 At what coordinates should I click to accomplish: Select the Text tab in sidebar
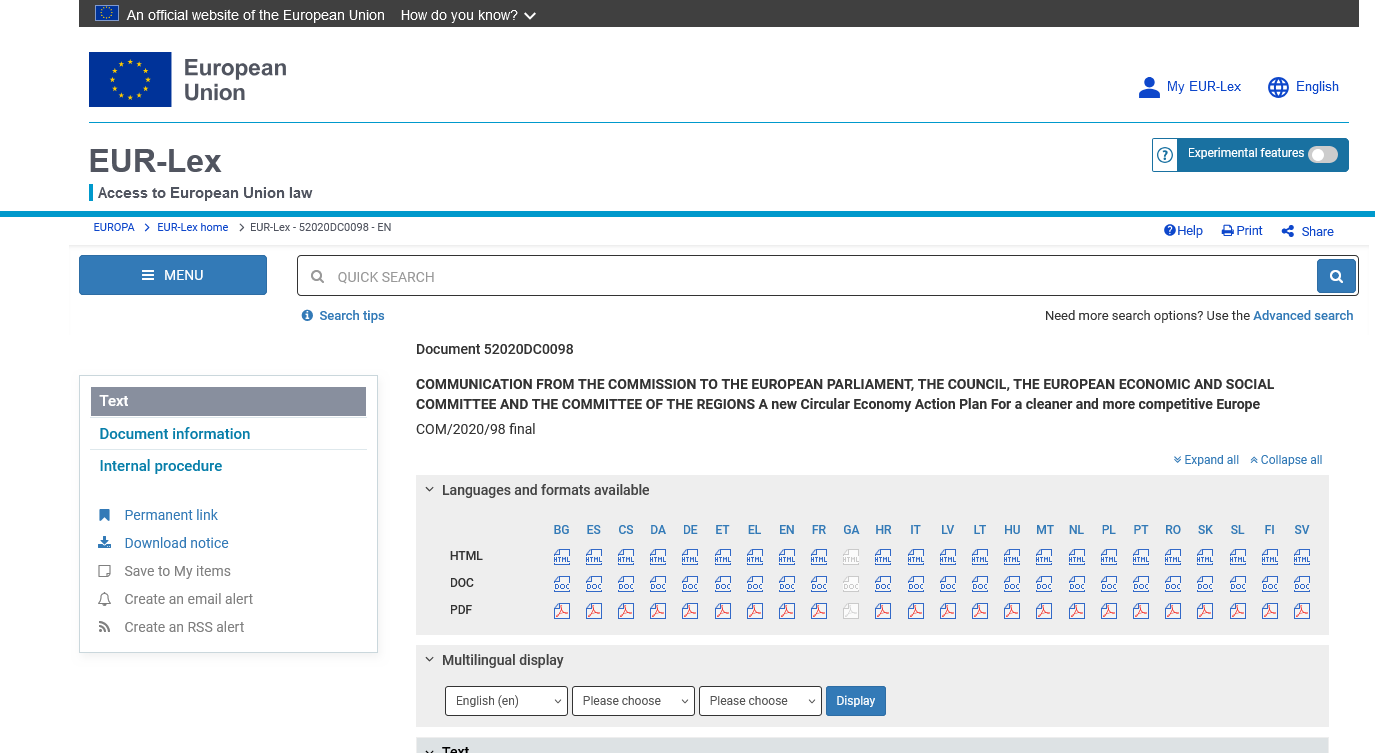click(228, 401)
